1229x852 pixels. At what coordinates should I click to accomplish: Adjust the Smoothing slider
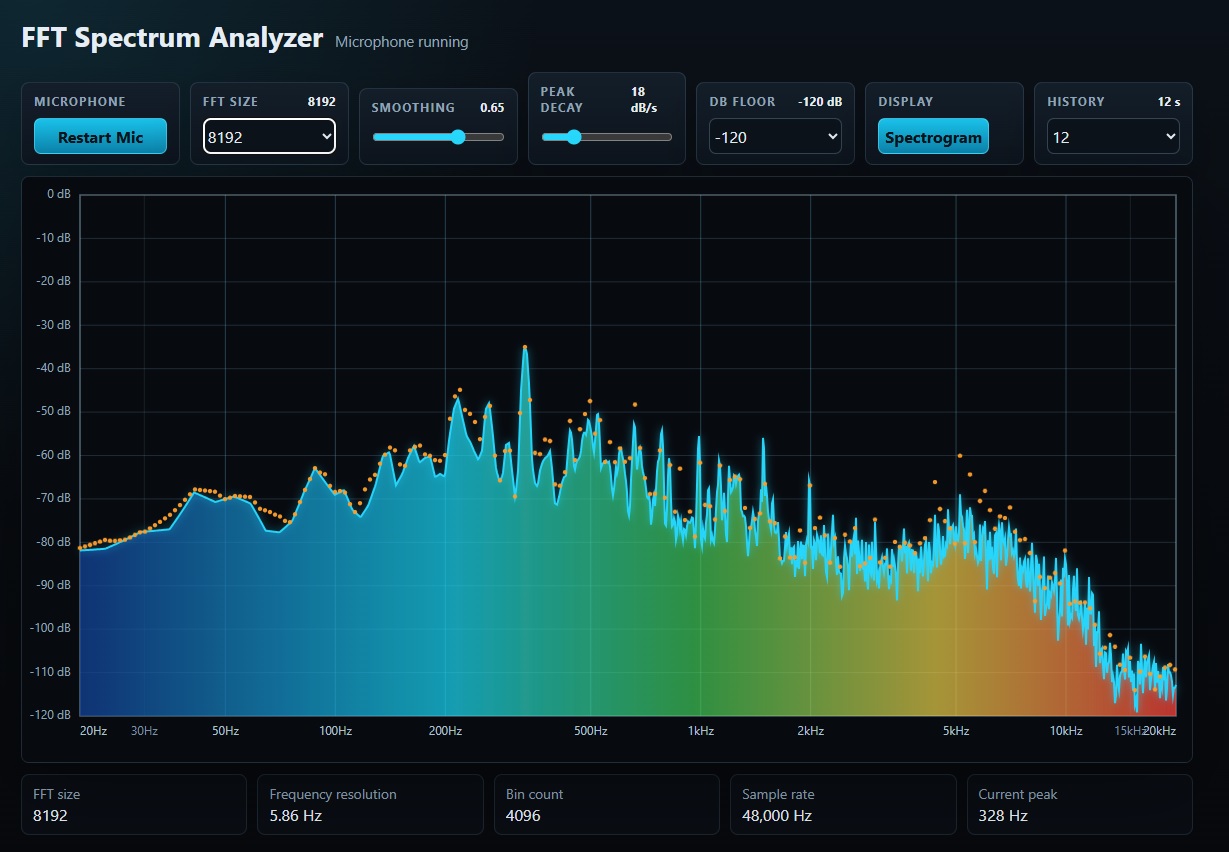438,137
